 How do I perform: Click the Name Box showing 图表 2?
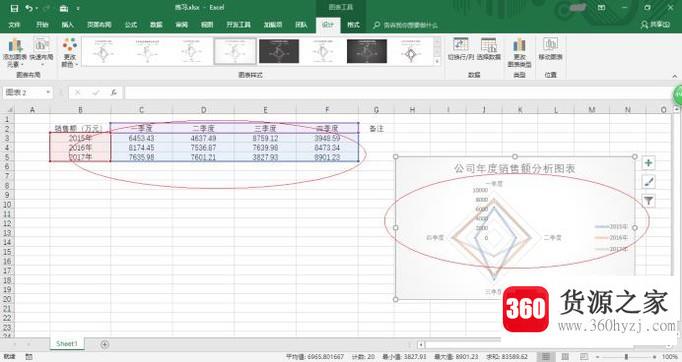[x=23, y=92]
